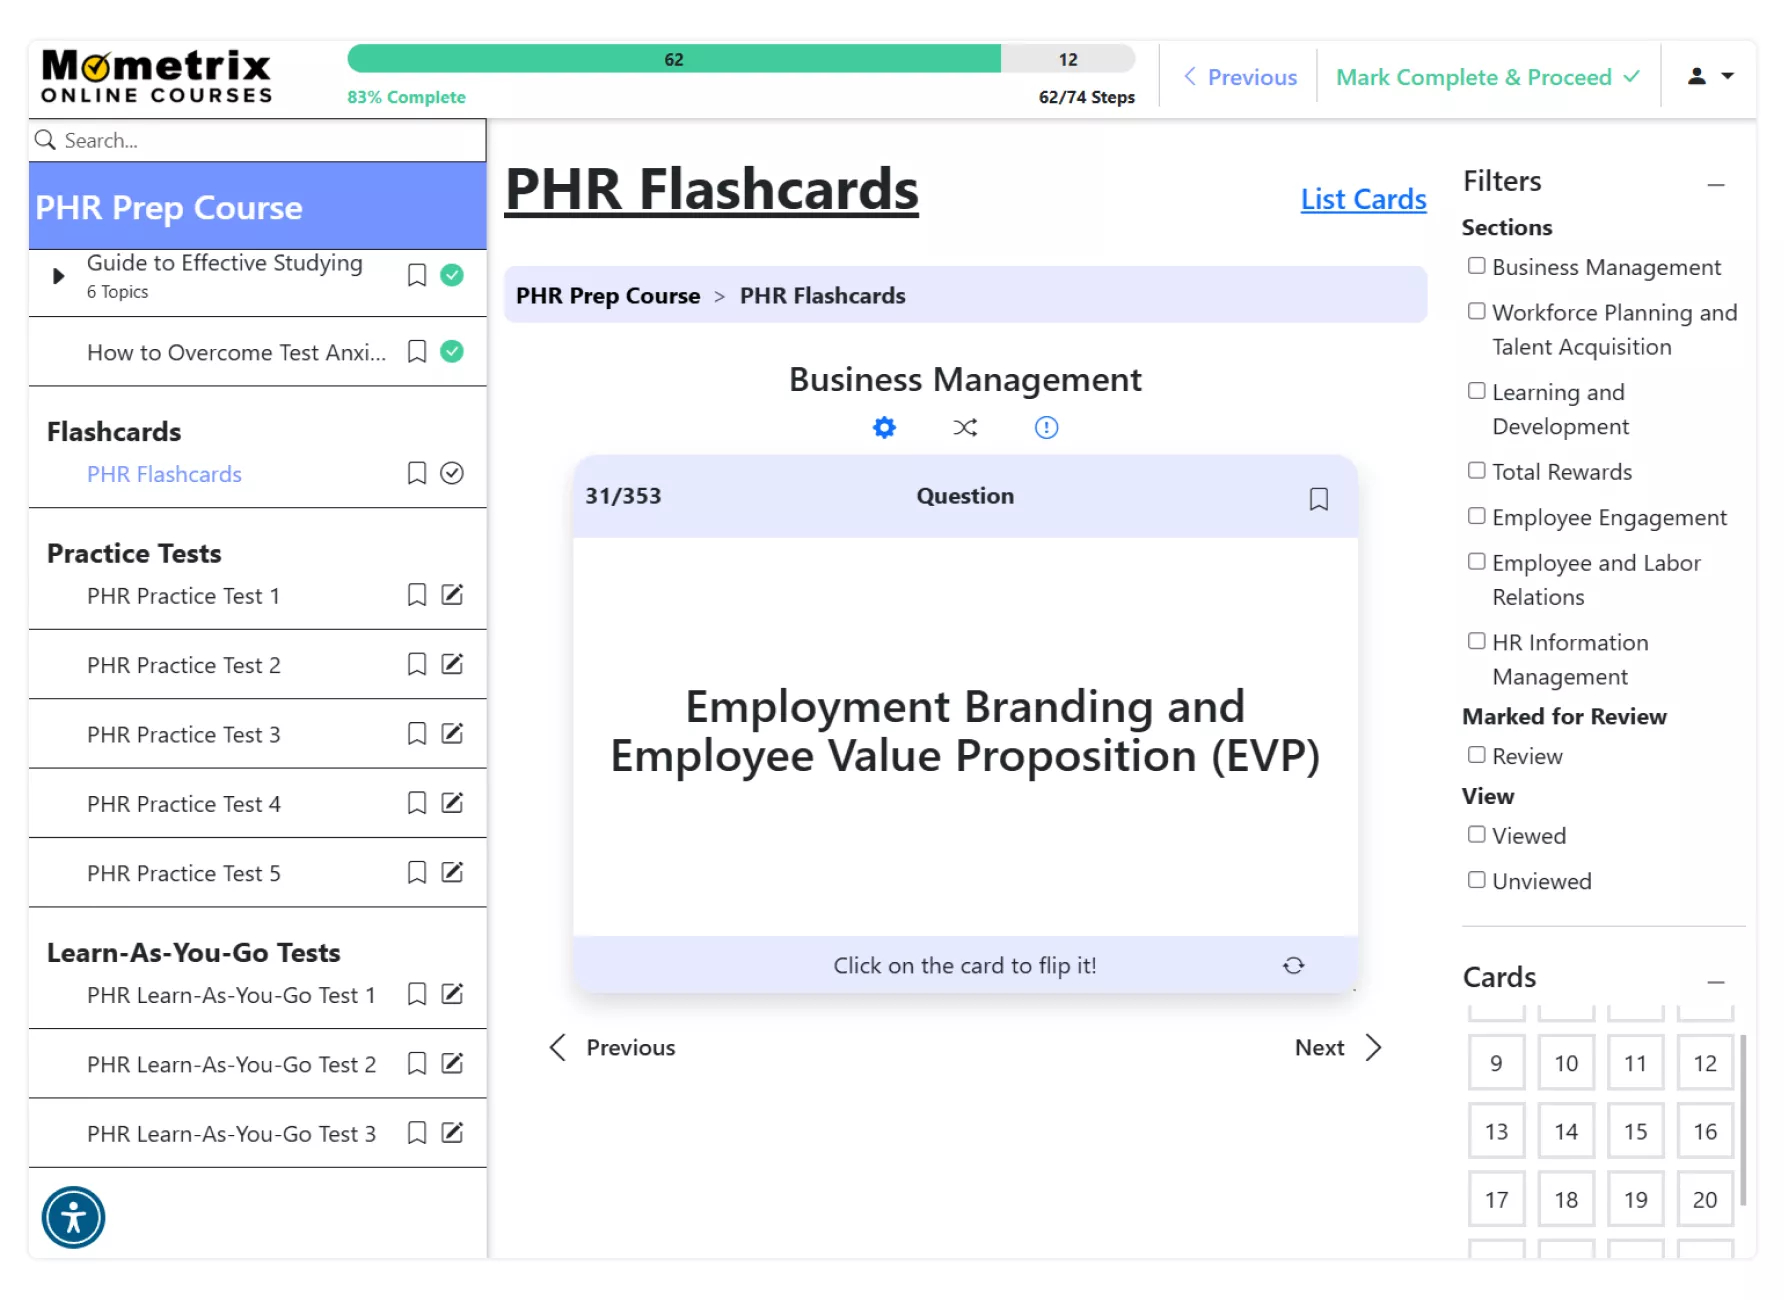Open the accessibility widget
Screen dimensions: 1784x1300
pyautogui.click(x=73, y=1217)
